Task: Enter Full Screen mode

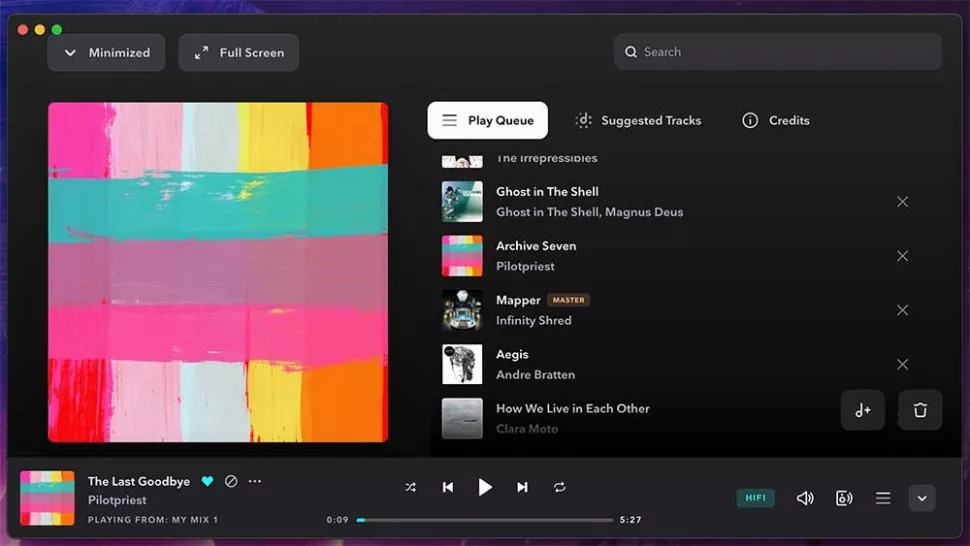Action: pos(239,53)
